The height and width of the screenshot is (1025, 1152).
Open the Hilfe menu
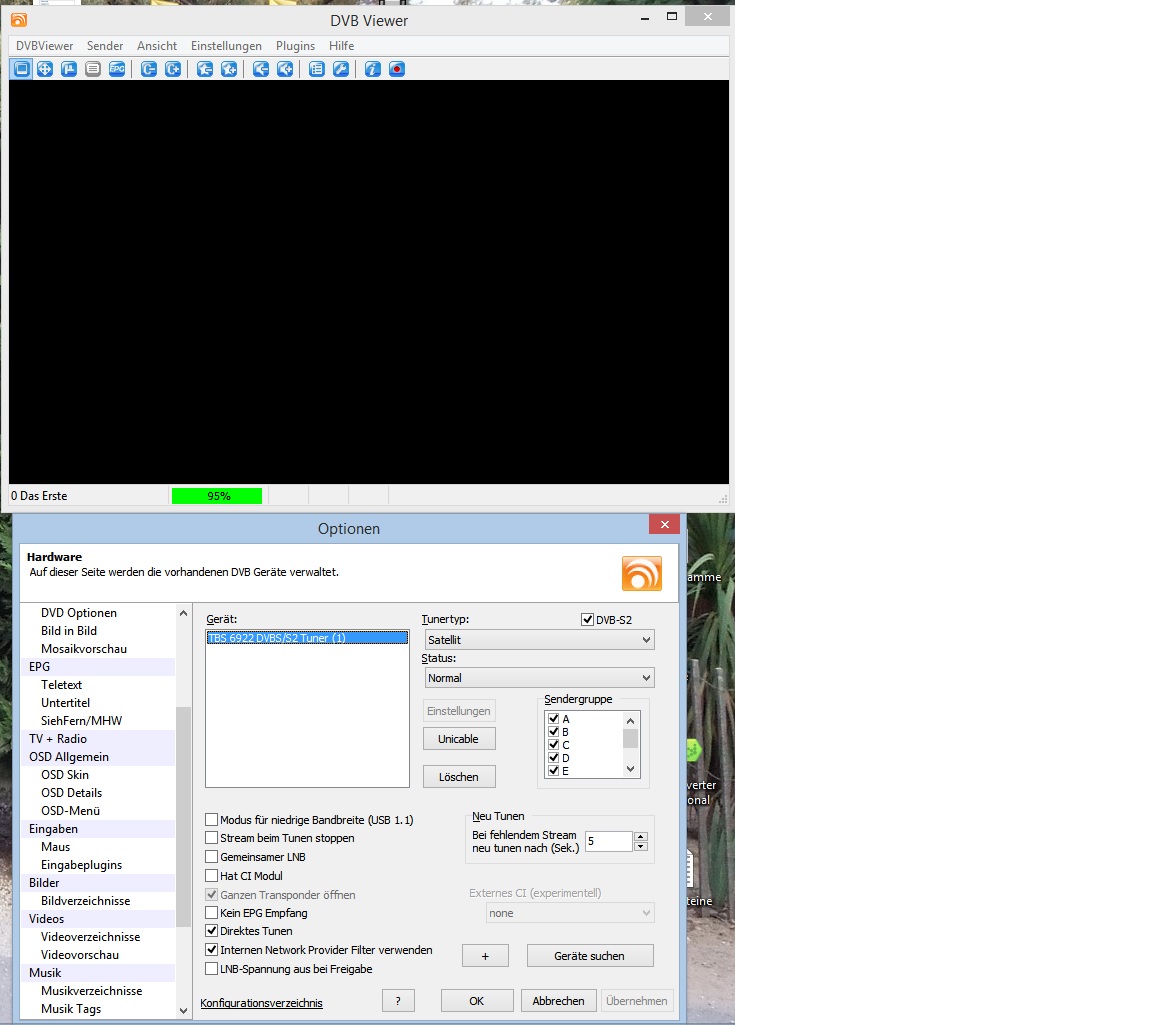[x=342, y=46]
